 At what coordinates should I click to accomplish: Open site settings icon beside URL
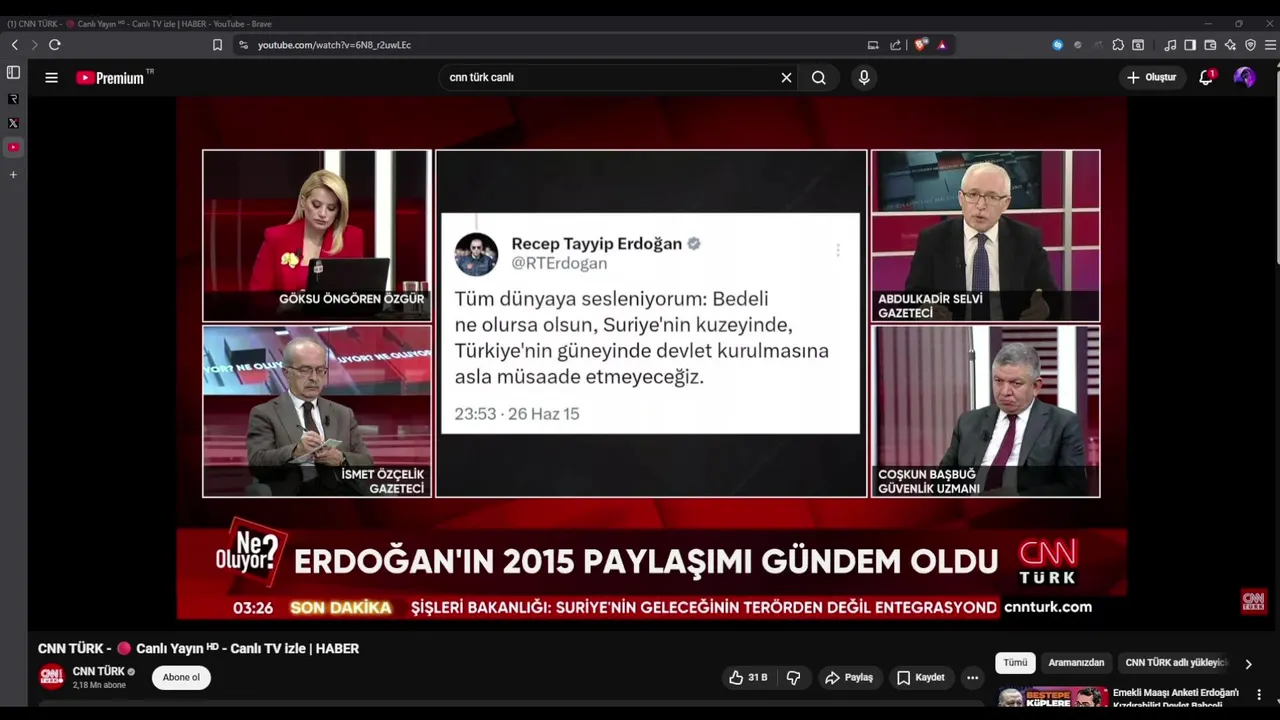click(x=243, y=45)
